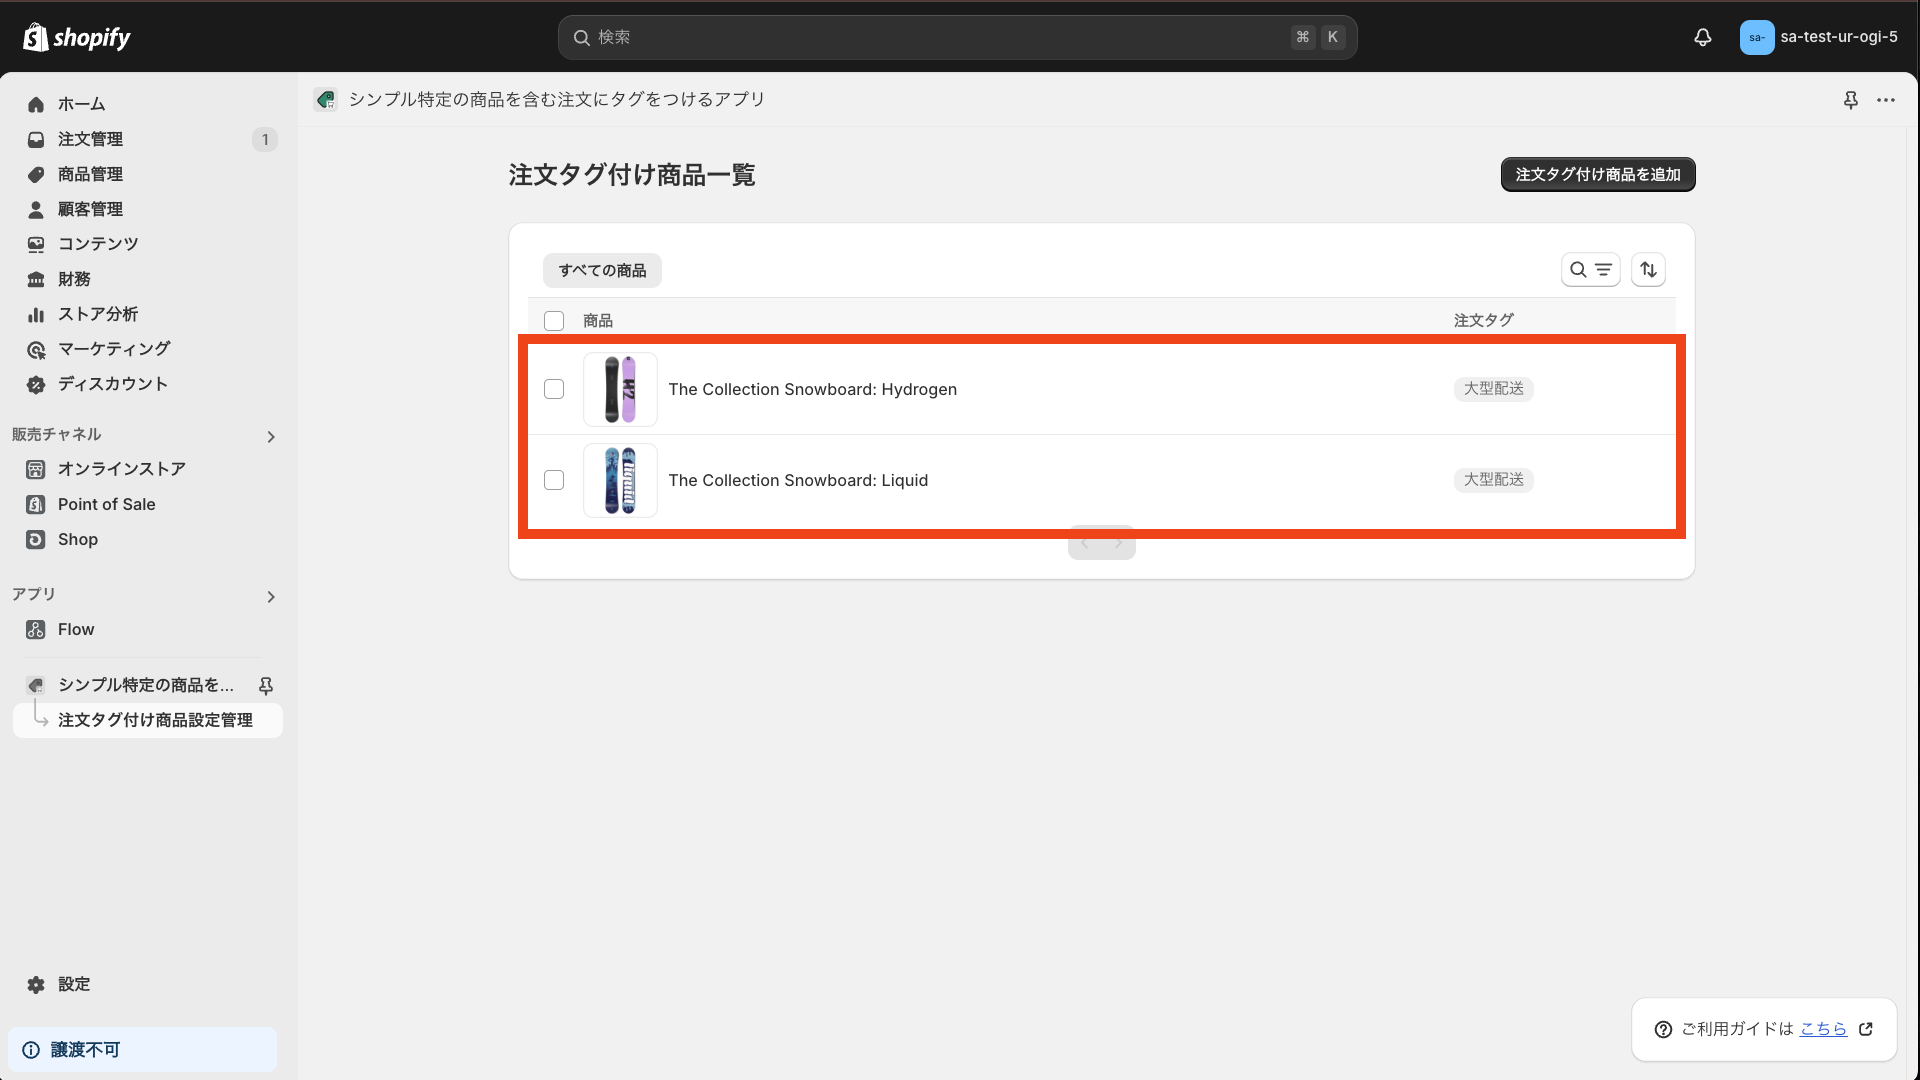Expand the 販売チャネル section chevron
Screen dimensions: 1920x1080
click(271, 437)
